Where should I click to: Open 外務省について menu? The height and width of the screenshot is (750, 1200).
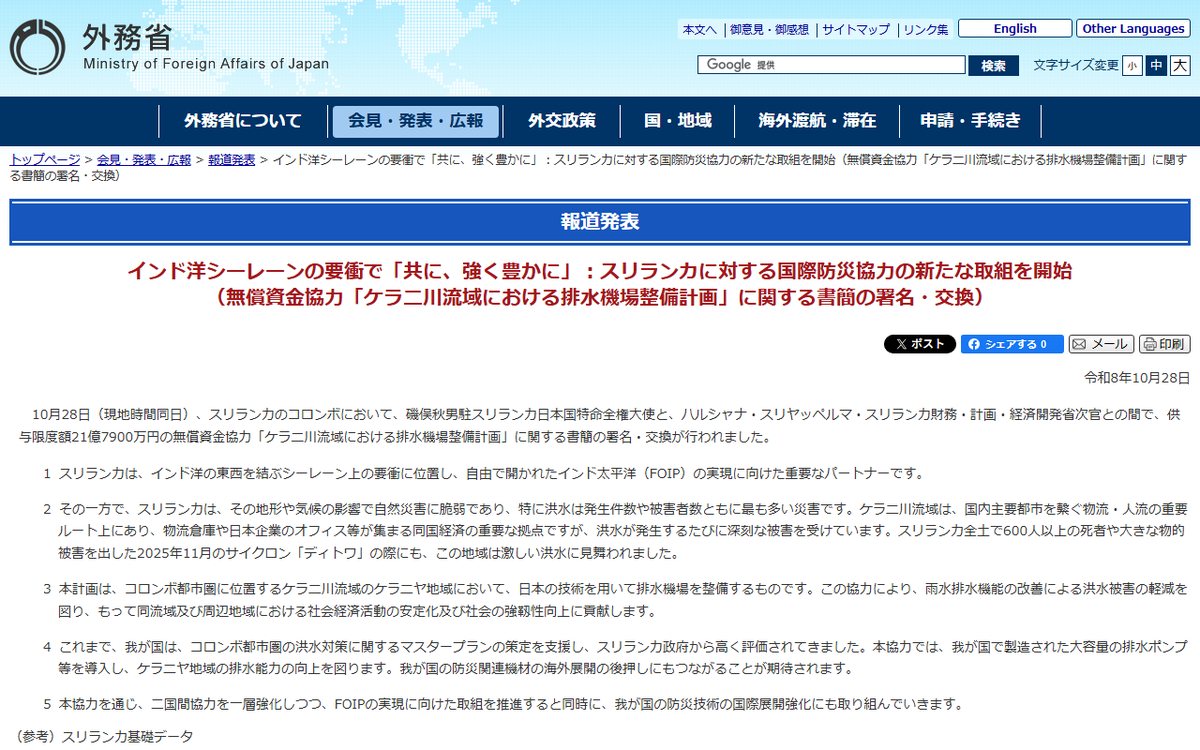243,121
